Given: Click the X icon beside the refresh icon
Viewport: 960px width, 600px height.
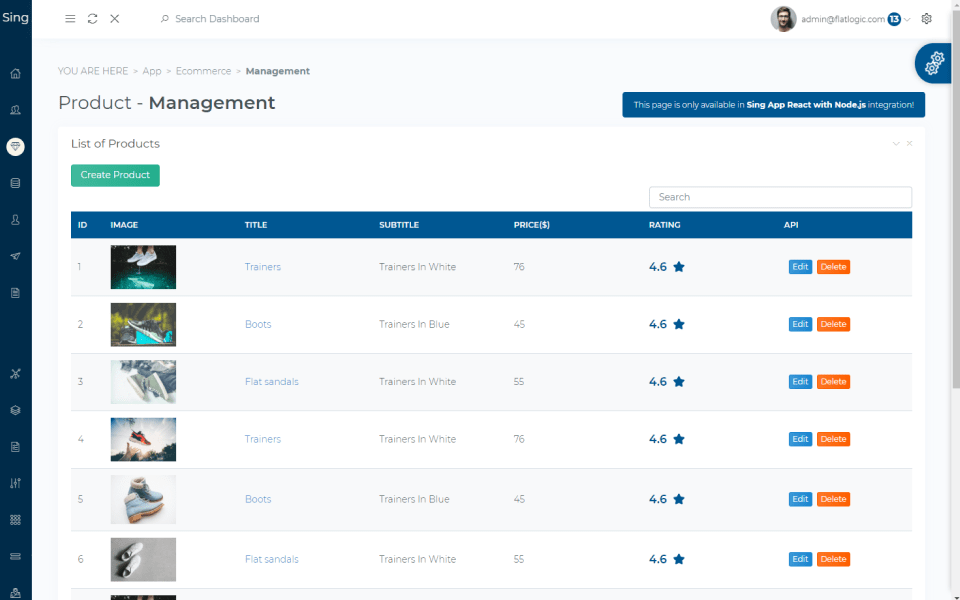Looking at the screenshot, I should (x=115, y=19).
